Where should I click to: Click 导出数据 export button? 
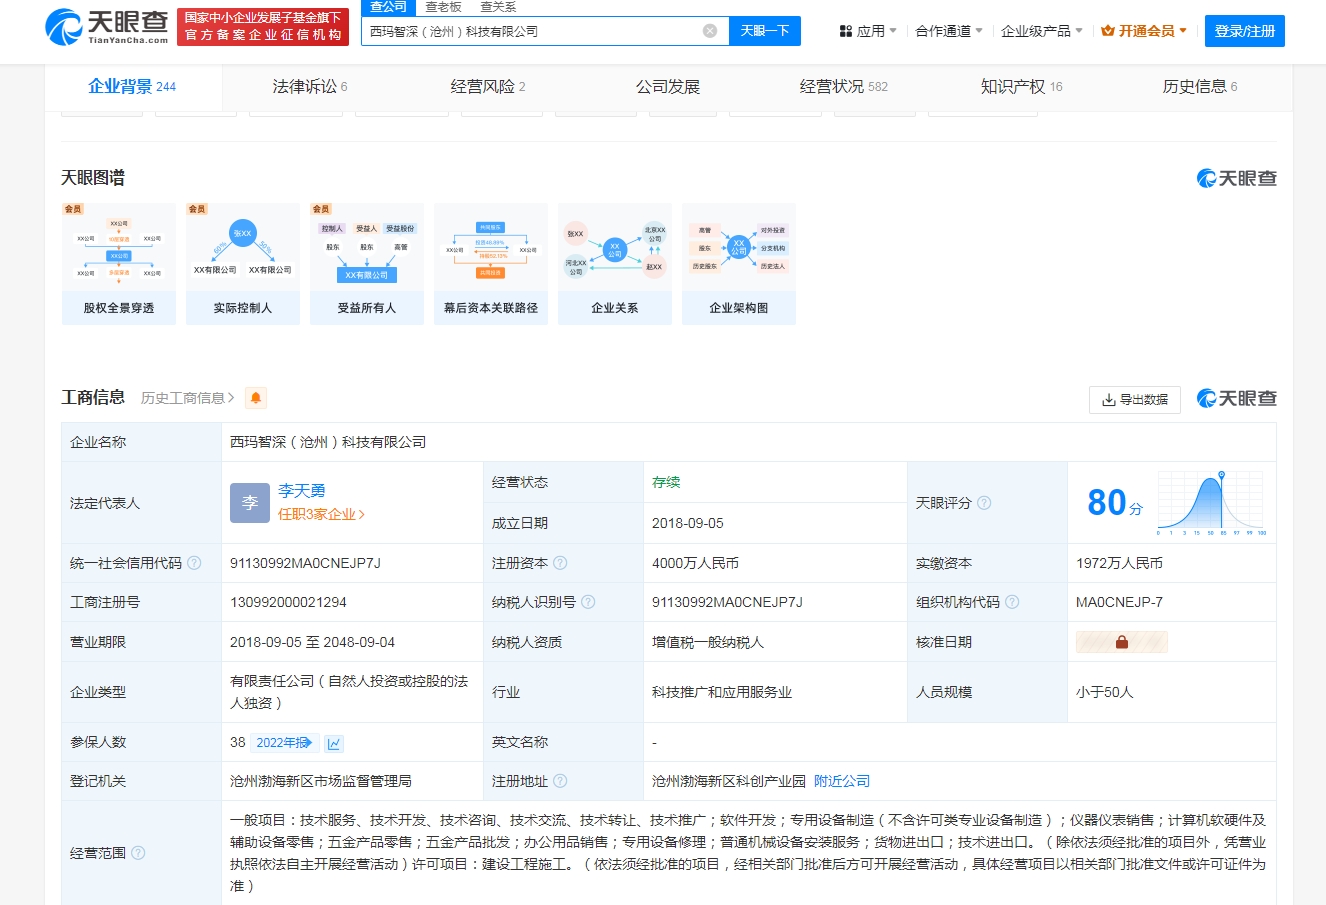[x=1135, y=399]
